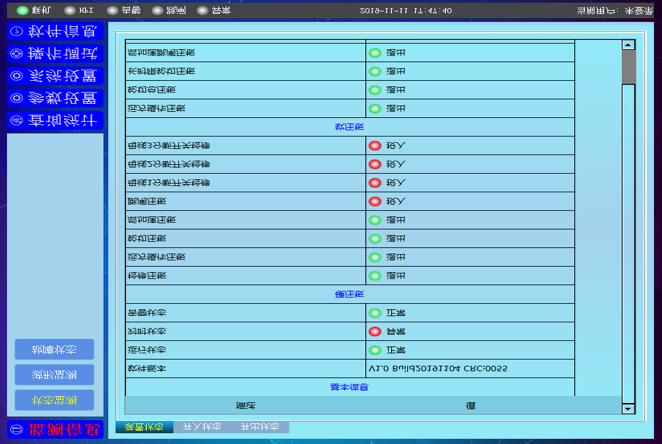Image resolution: width=662 pixels, height=444 pixels.
Task: Click the 软件信息 menu icon
Action: [x=15, y=31]
